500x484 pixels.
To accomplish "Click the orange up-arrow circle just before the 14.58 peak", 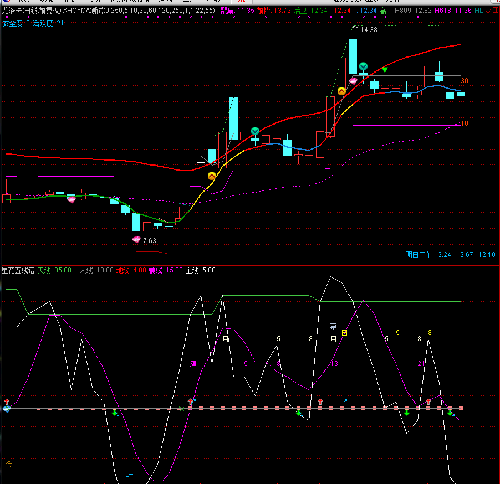I will (x=342, y=91).
